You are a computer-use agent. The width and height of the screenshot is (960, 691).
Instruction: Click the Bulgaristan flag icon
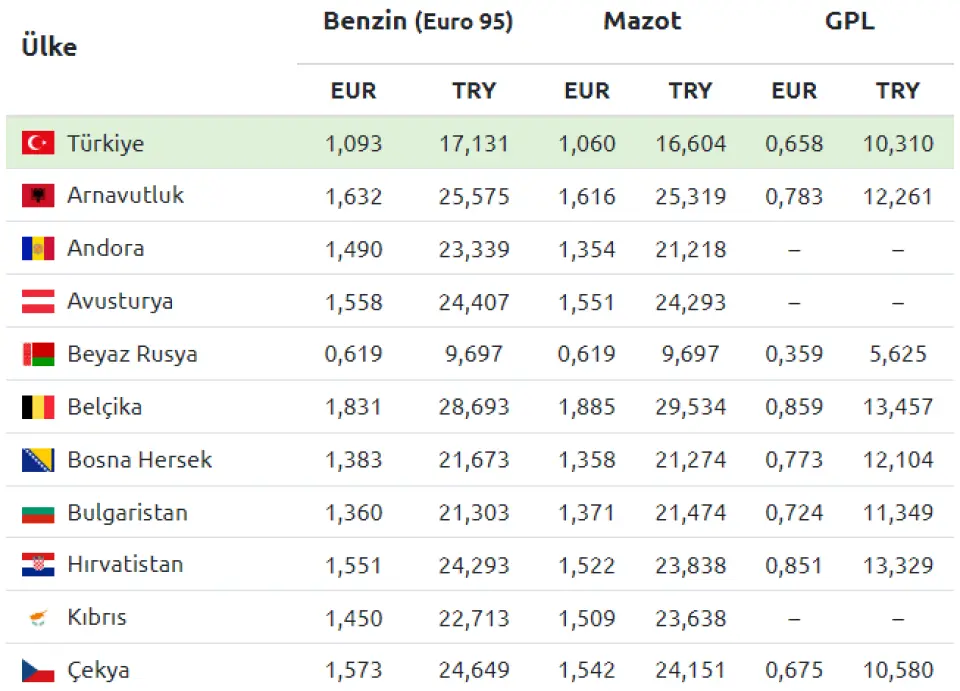pos(38,513)
